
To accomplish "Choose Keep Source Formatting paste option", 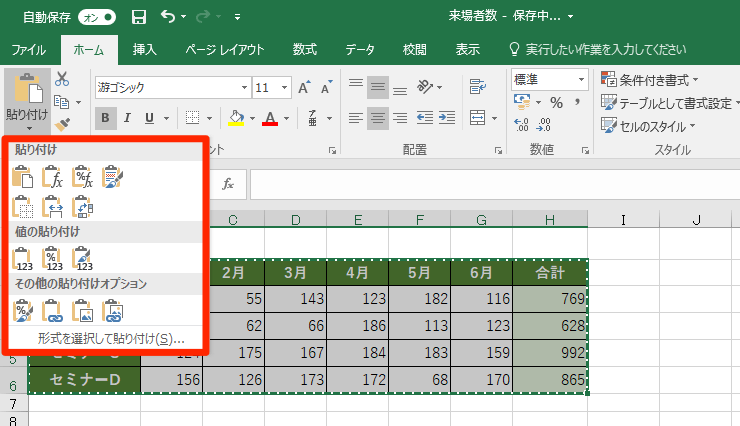I will pos(112,177).
